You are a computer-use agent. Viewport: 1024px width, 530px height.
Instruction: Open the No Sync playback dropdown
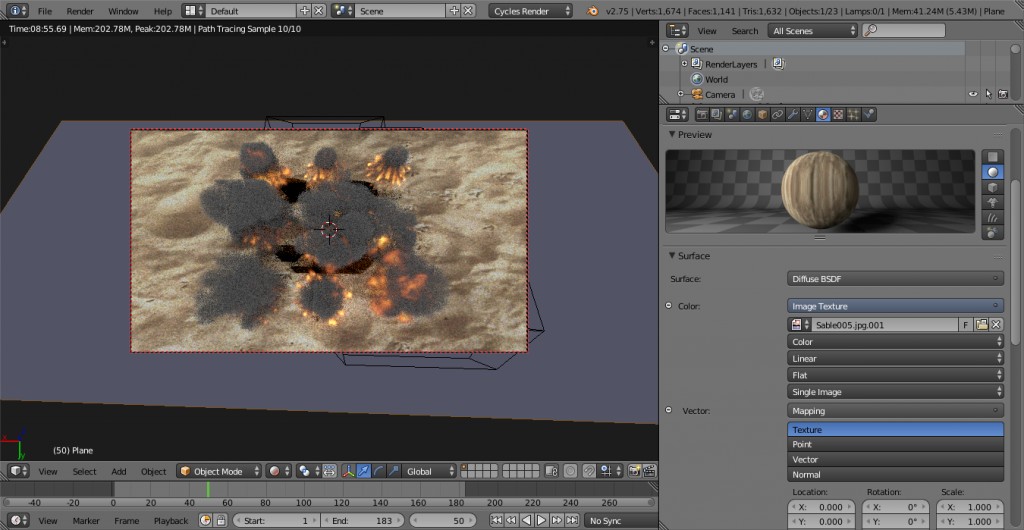(x=619, y=520)
